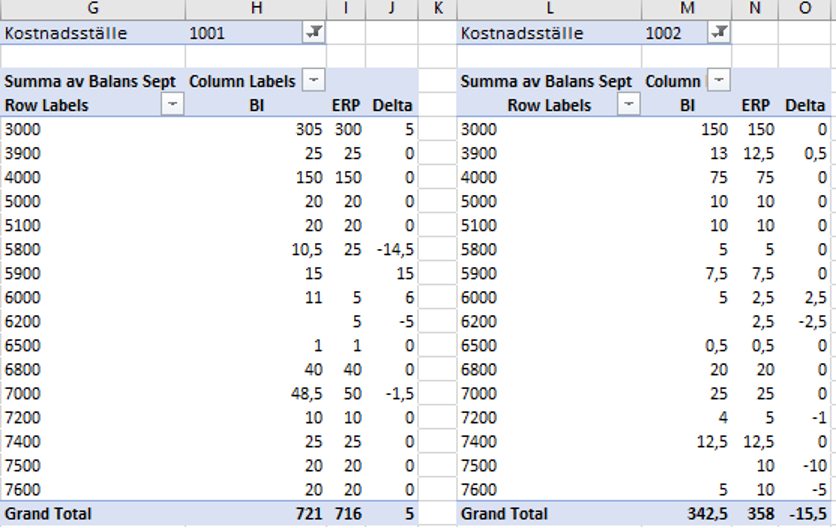Image resolution: width=836 pixels, height=528 pixels.
Task: Select the ERP column header in right pivot
Action: [756, 105]
